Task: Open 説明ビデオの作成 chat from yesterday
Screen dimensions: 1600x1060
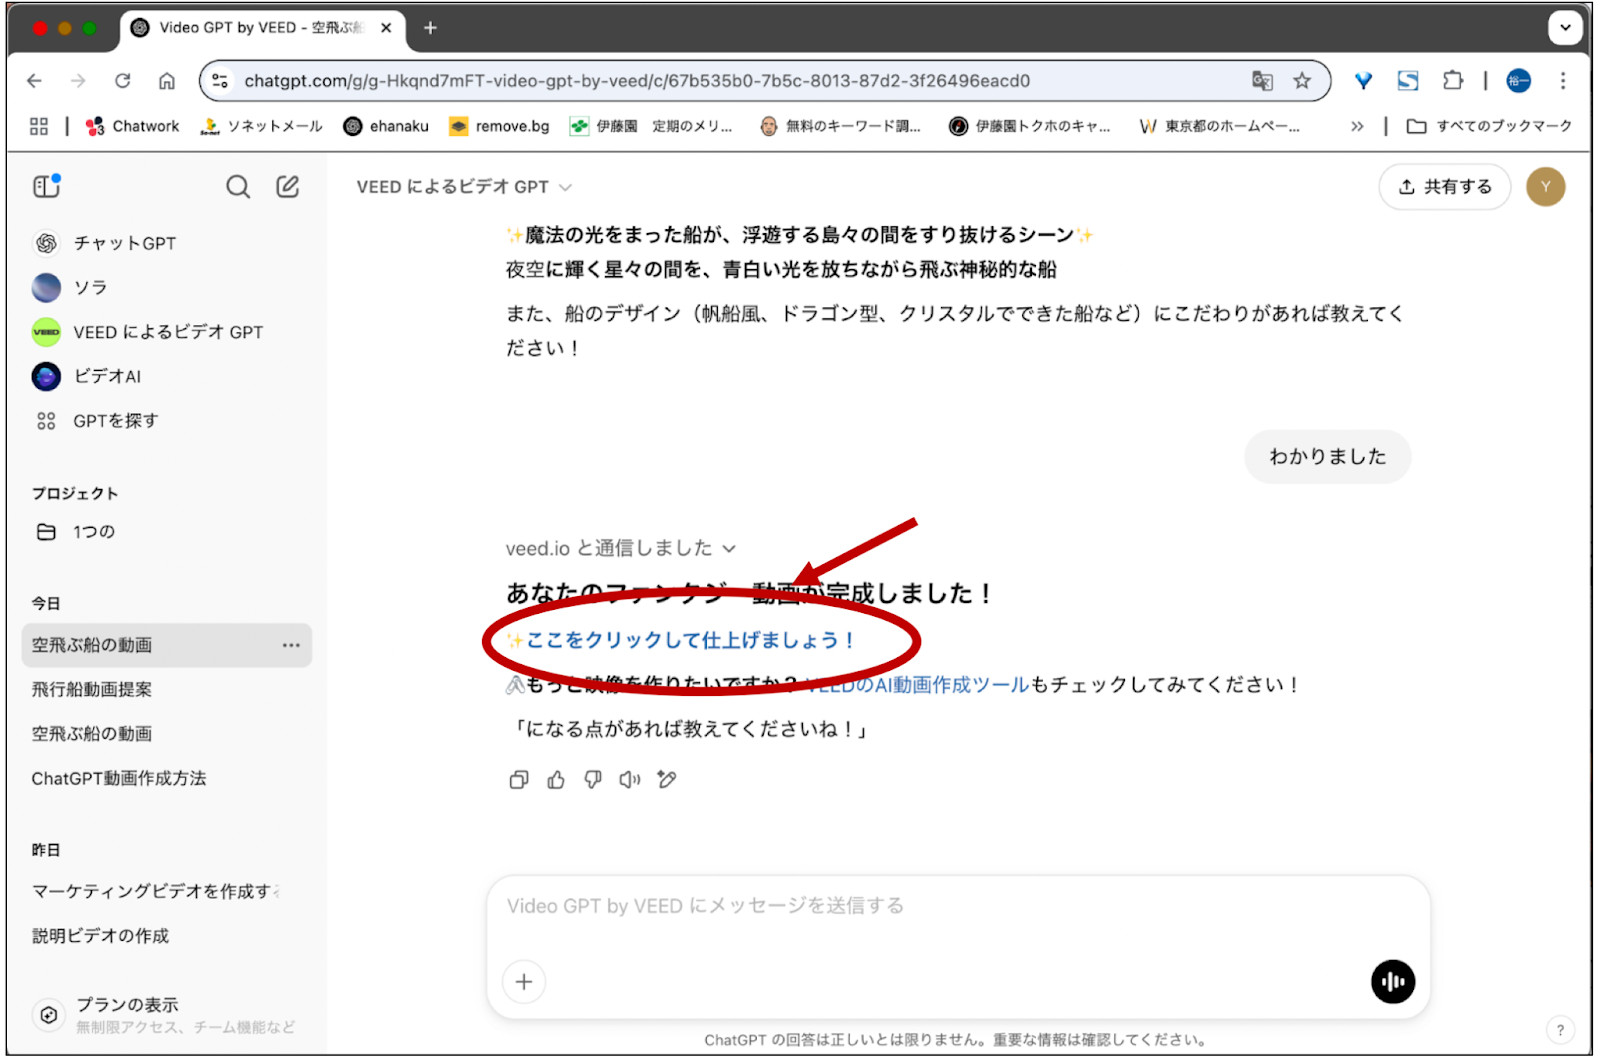Action: (x=100, y=936)
